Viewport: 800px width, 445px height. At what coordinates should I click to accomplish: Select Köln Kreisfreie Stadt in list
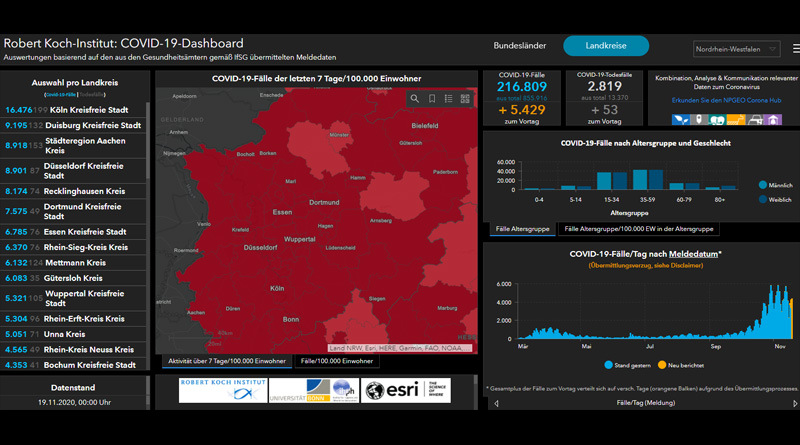pyautogui.click(x=73, y=110)
